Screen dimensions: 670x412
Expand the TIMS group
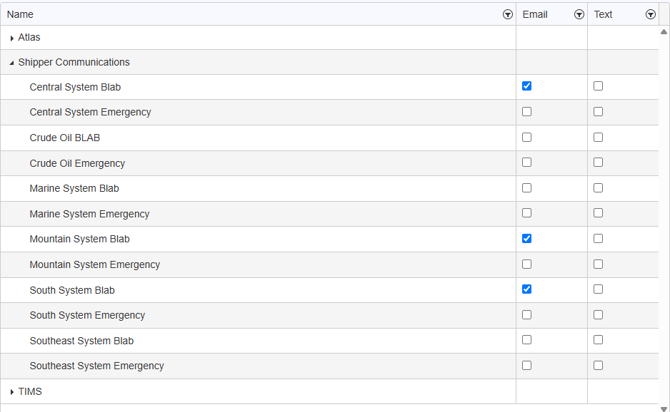coord(12,392)
